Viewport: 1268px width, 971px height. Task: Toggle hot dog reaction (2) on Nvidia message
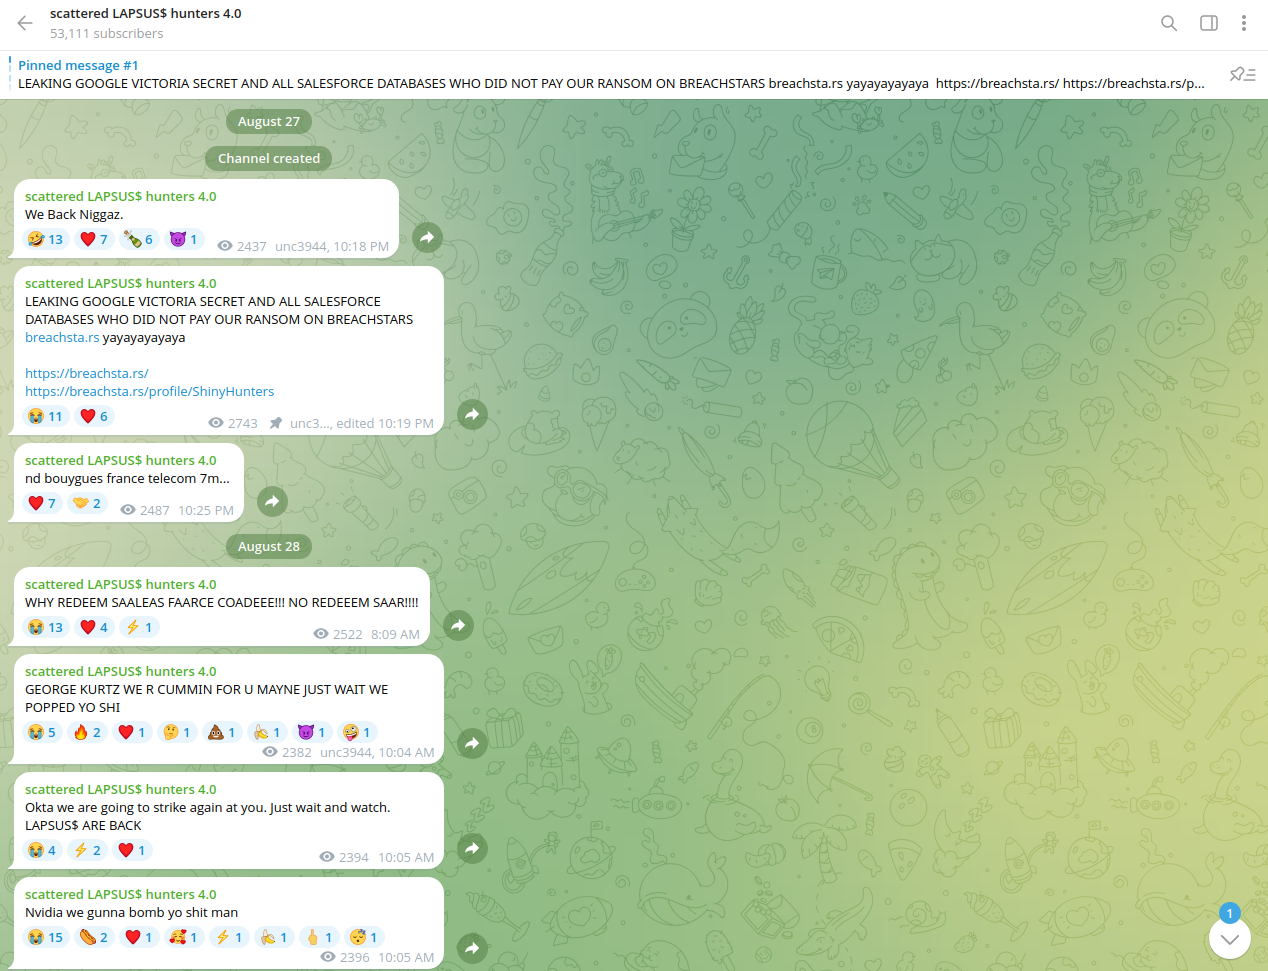click(94, 937)
